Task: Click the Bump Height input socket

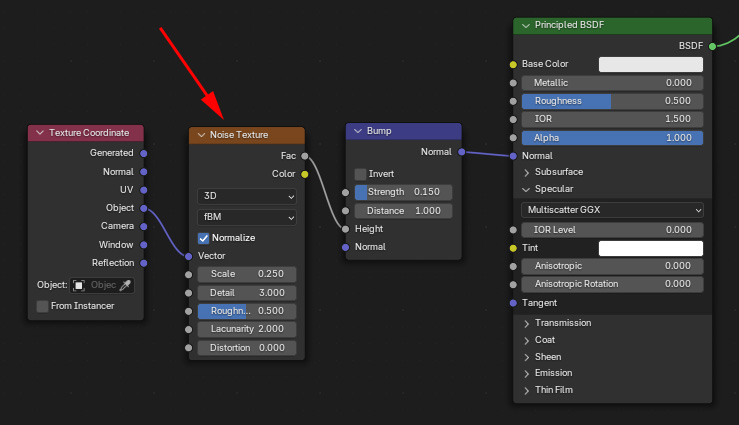Action: pyautogui.click(x=345, y=229)
